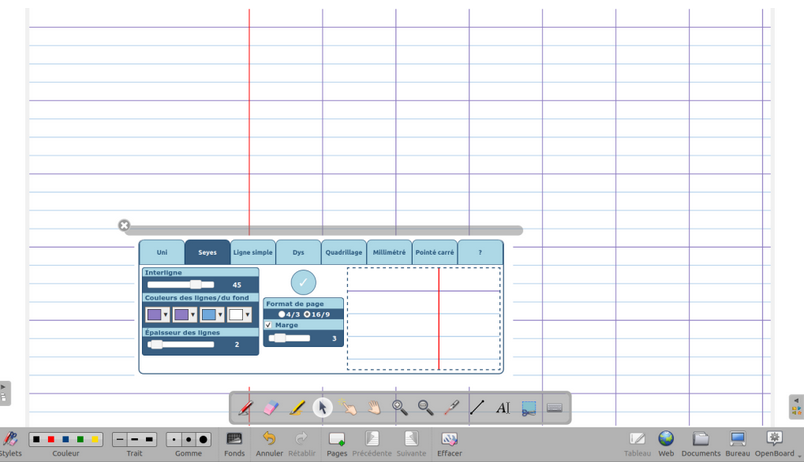Select medium Trait line width
This screenshot has width=804, height=462.
[134, 439]
